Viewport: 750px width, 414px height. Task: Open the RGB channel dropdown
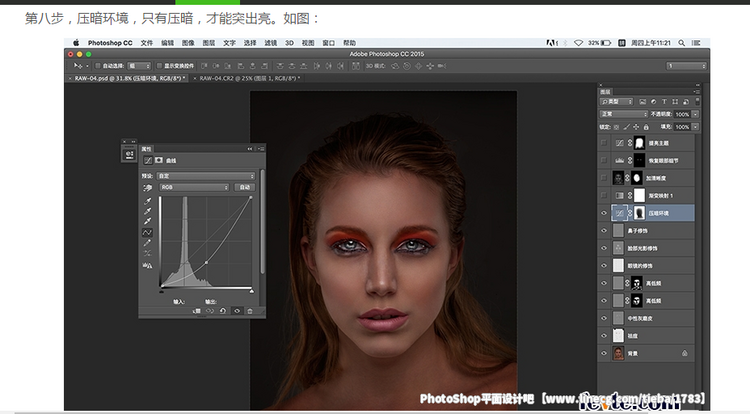point(196,187)
